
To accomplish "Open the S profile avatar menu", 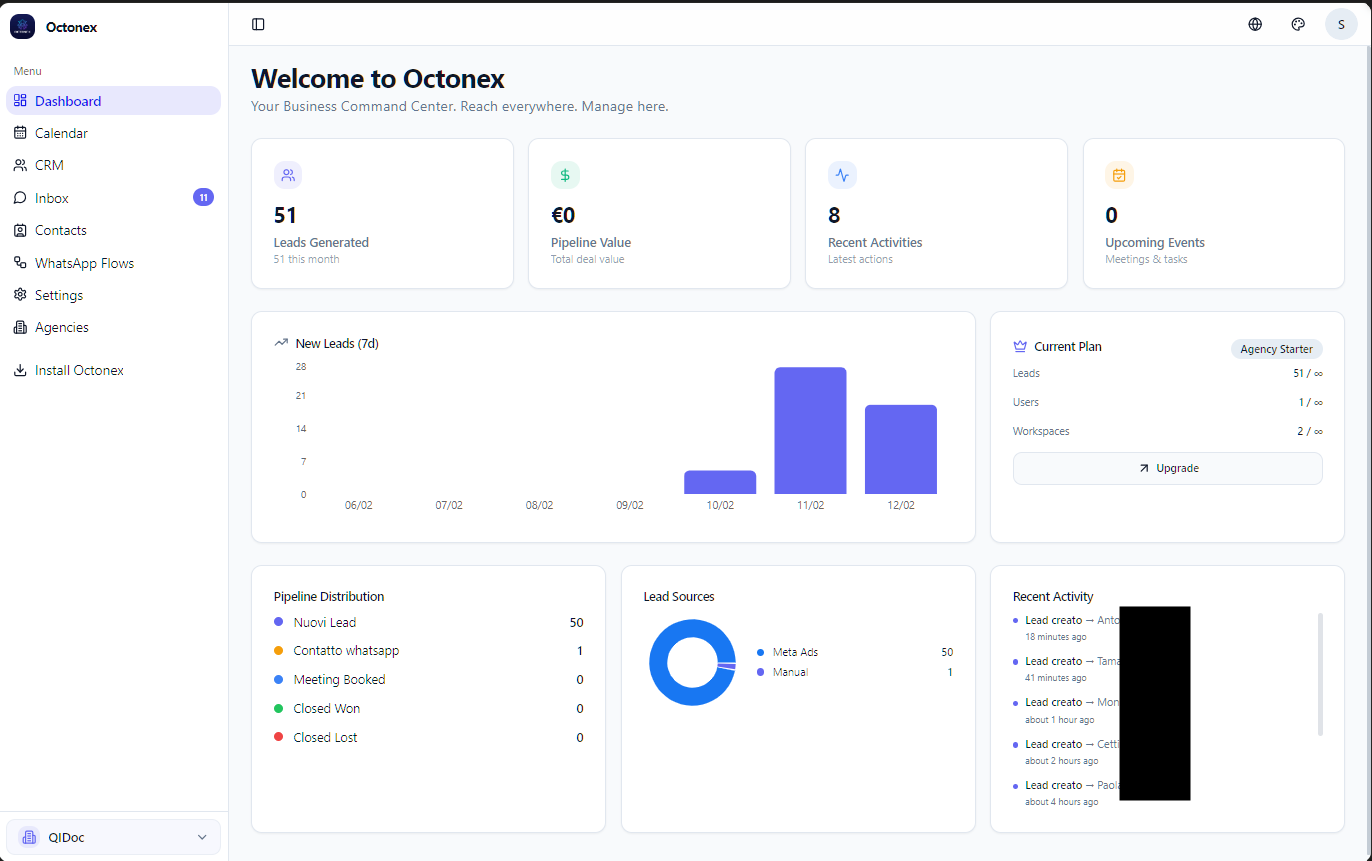I will click(x=1341, y=23).
